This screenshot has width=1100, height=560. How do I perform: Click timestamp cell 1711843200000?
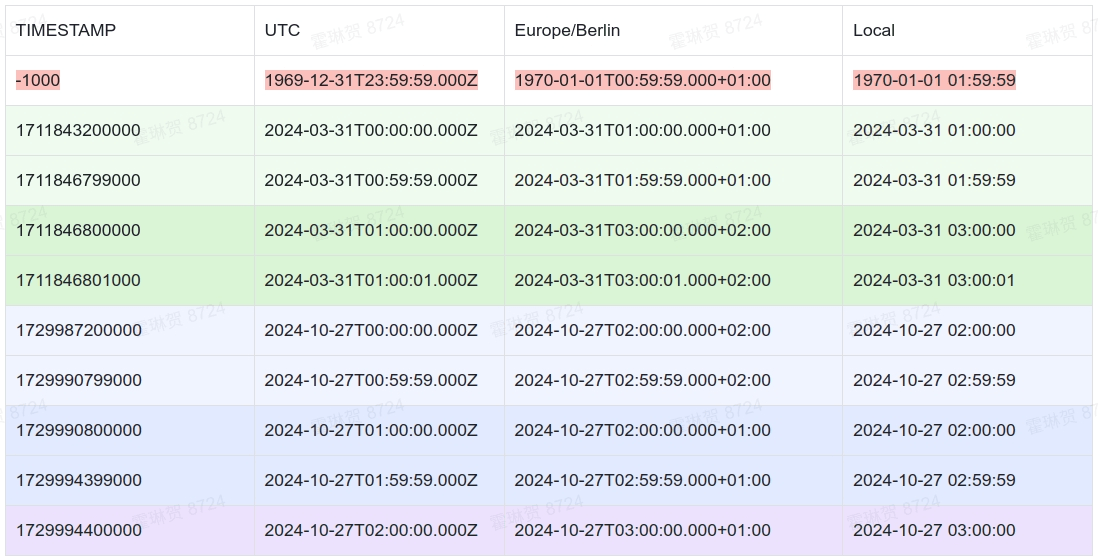[x=78, y=130]
